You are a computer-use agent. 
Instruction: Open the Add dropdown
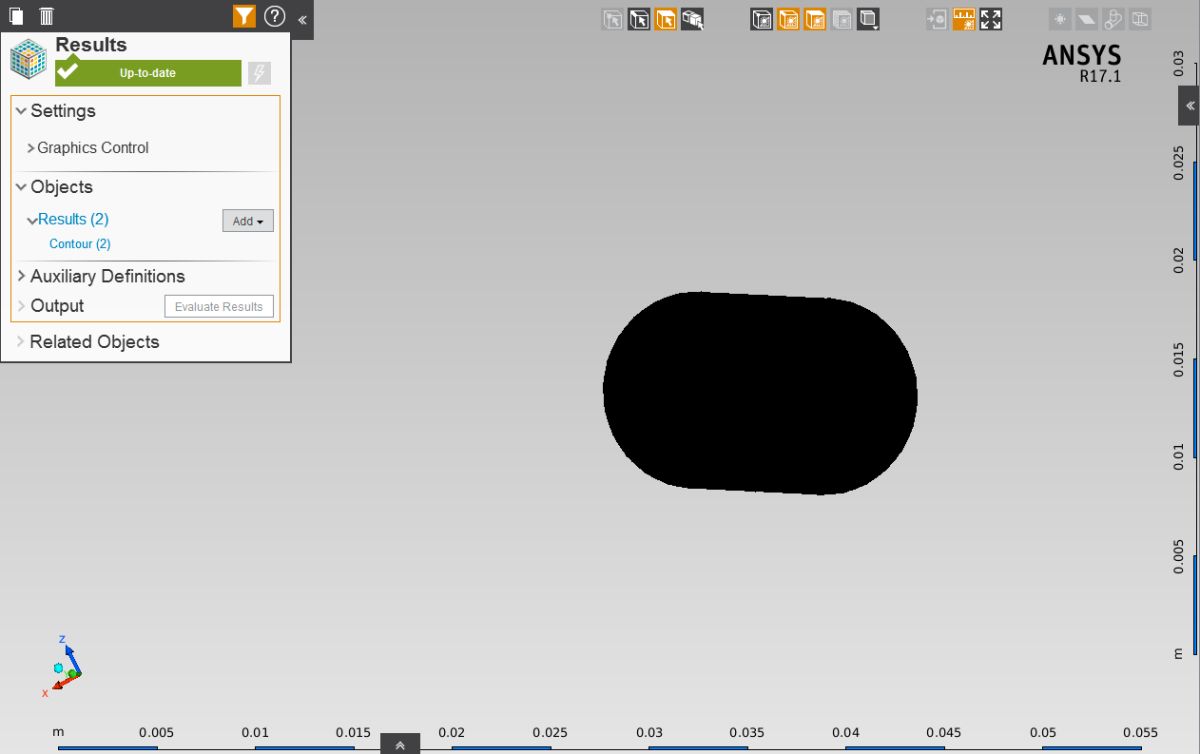(x=248, y=221)
